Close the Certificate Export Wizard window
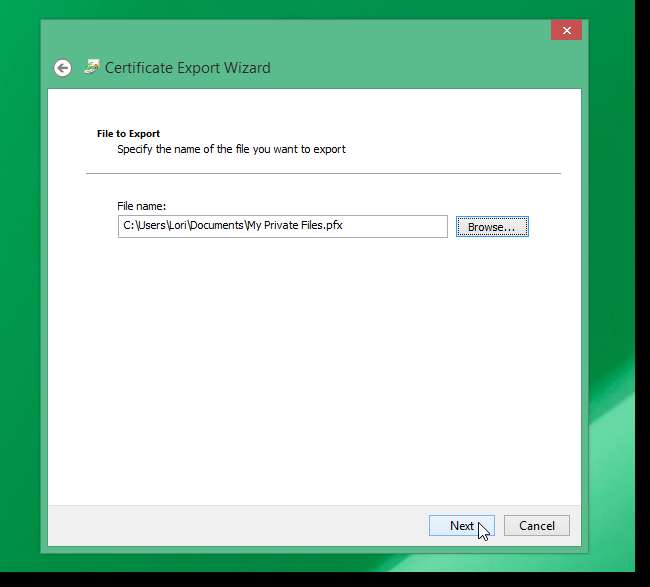Screen dimensions: 650x587 (566, 30)
